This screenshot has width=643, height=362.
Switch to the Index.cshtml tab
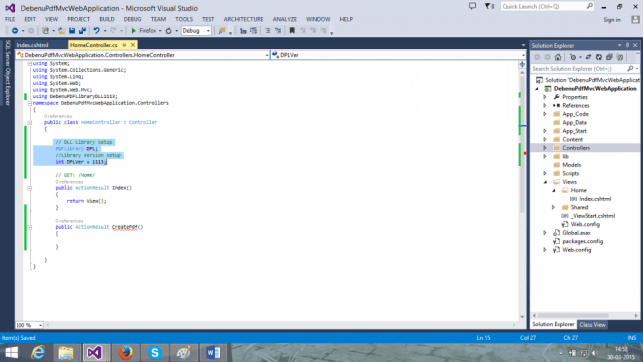tap(32, 45)
